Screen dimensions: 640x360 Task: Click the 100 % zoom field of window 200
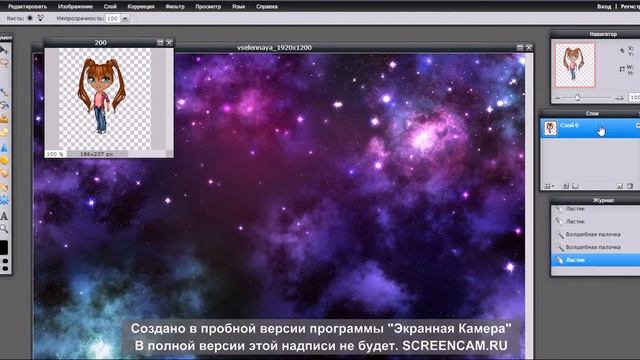pyautogui.click(x=55, y=154)
